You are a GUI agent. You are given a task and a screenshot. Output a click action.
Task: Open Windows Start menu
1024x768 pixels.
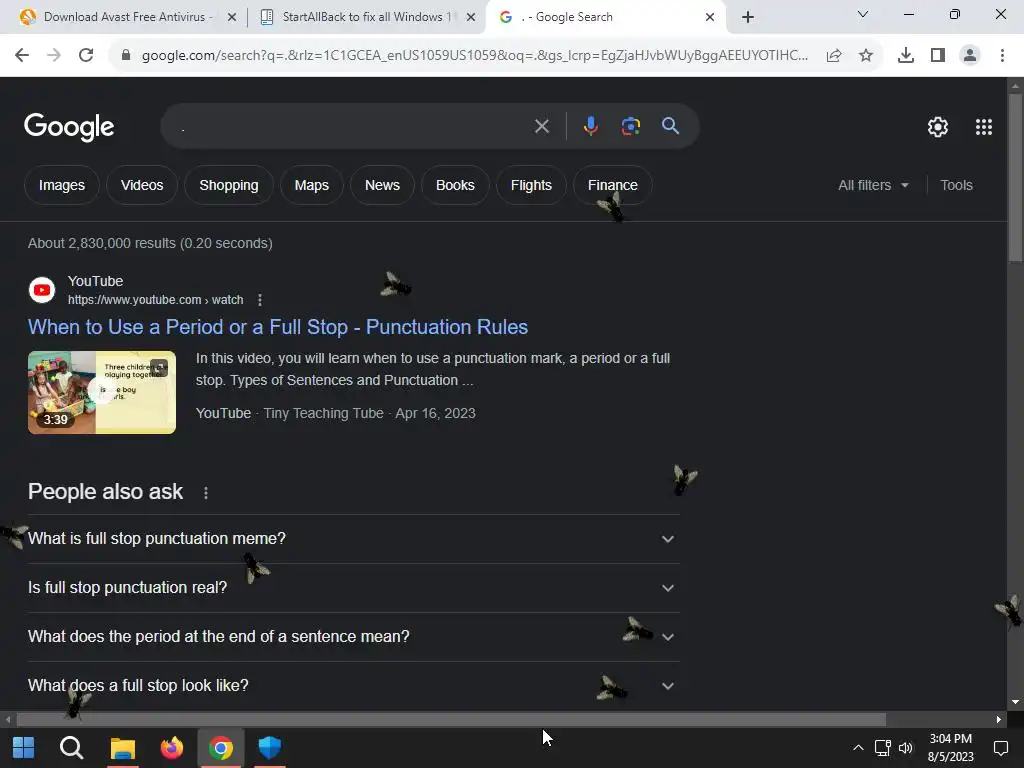24,748
